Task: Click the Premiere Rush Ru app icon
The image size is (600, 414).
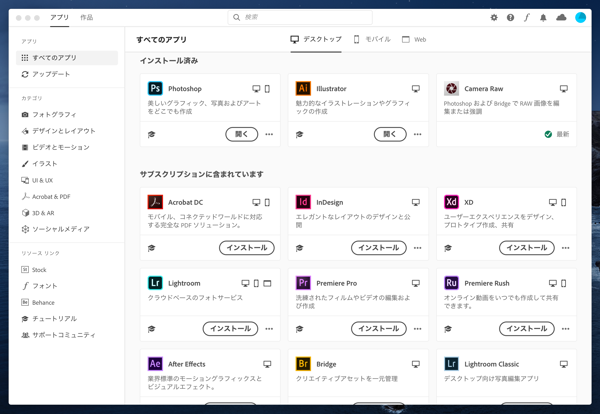Action: [x=451, y=283]
